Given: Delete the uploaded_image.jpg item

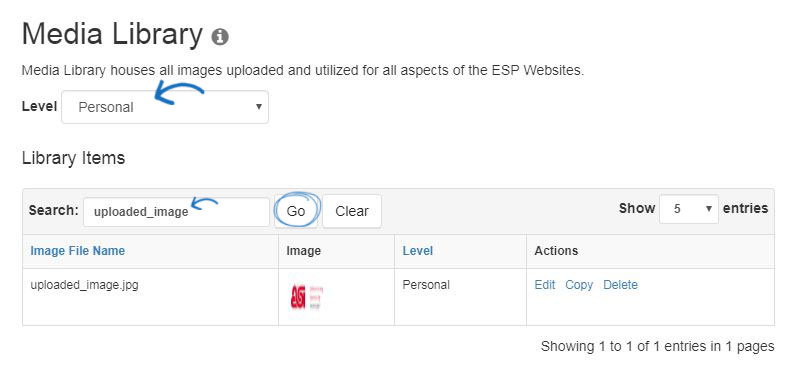Looking at the screenshot, I should pyautogui.click(x=621, y=285).
